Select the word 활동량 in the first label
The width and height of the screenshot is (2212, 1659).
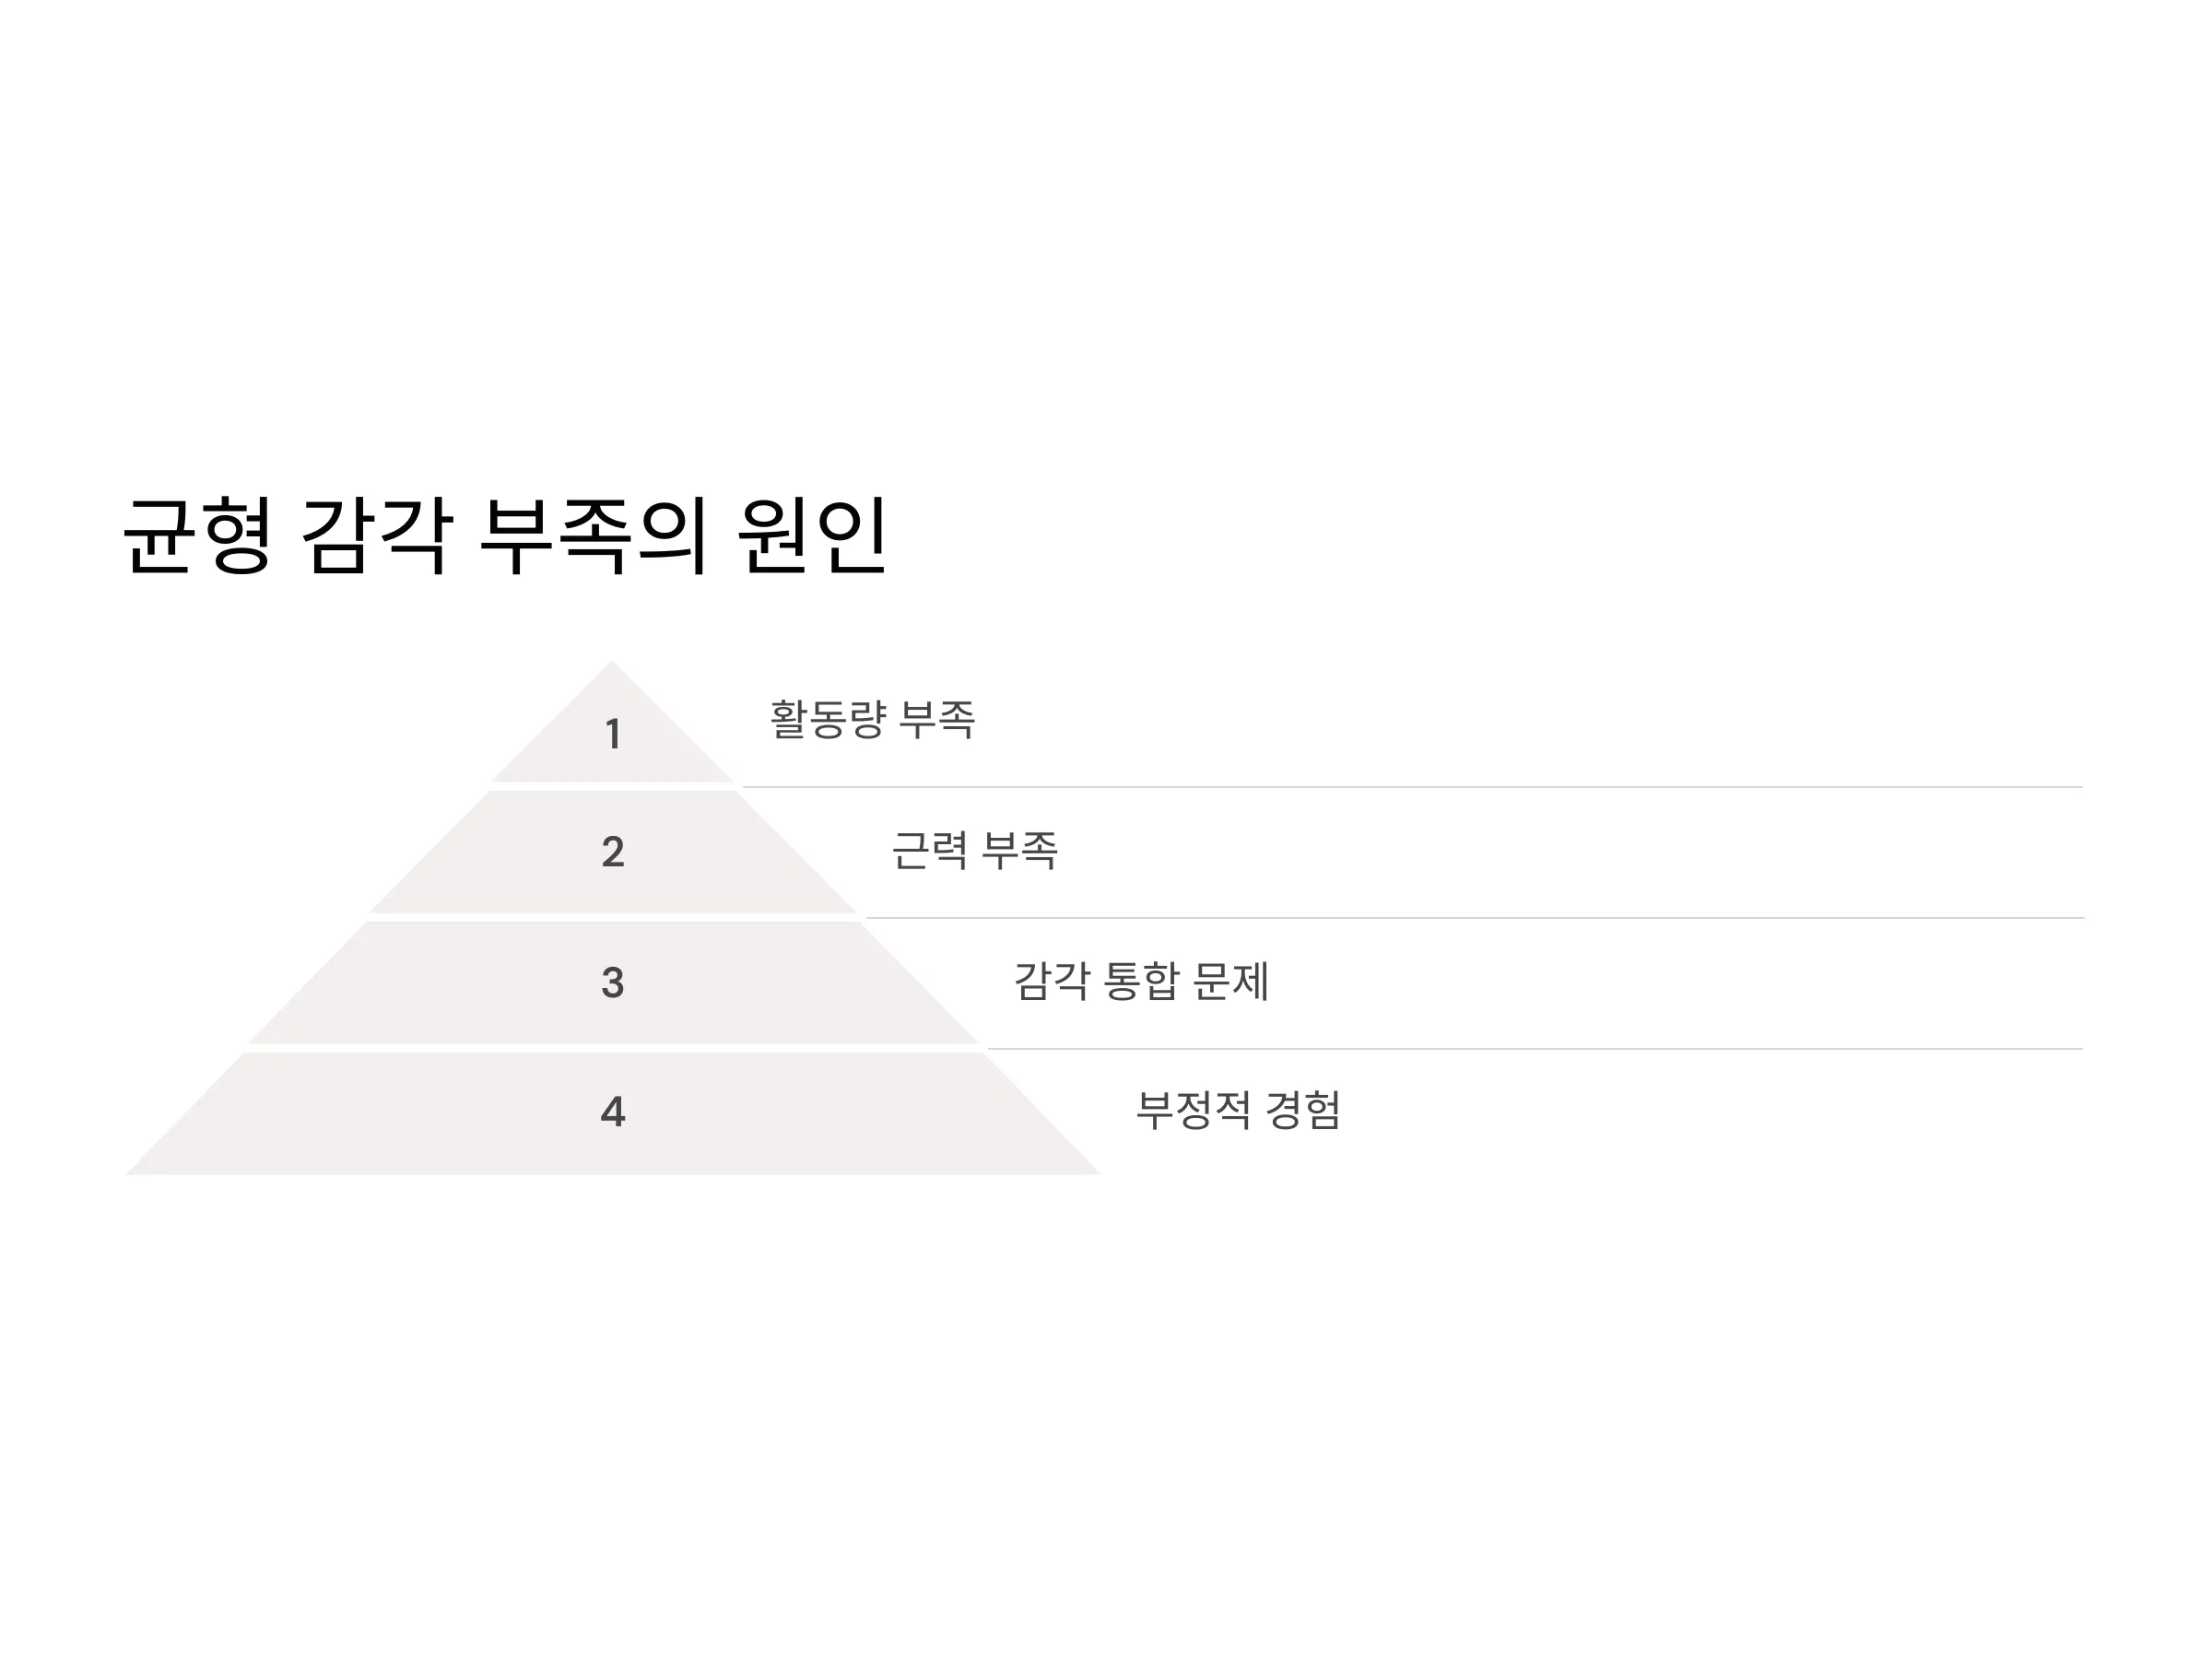(827, 719)
